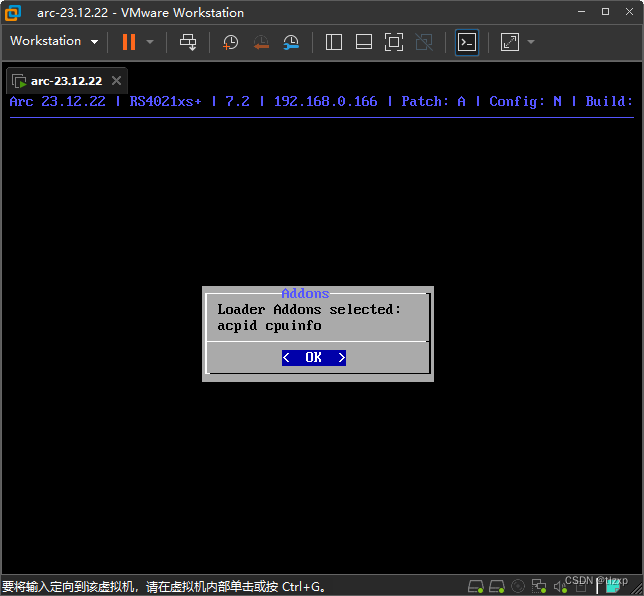
Task: Toggle the library sidebar panel
Action: click(x=334, y=42)
